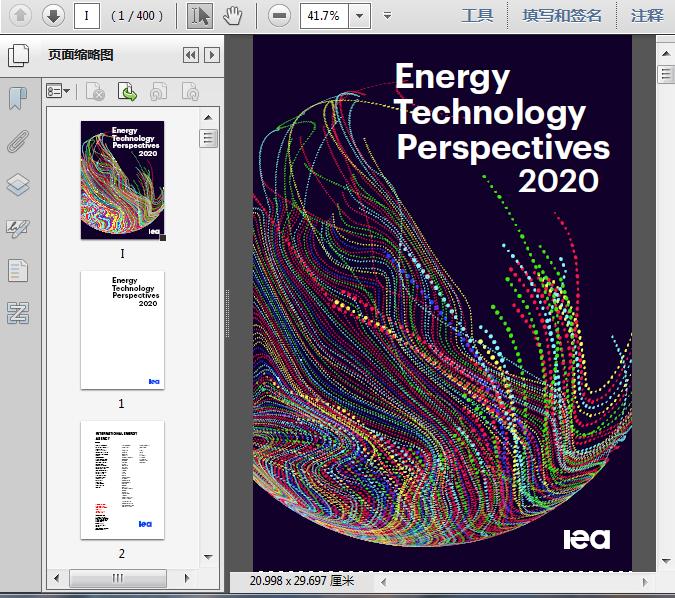Click the delete pages icon
Viewport: 675px width, 598px height.
[x=95, y=92]
